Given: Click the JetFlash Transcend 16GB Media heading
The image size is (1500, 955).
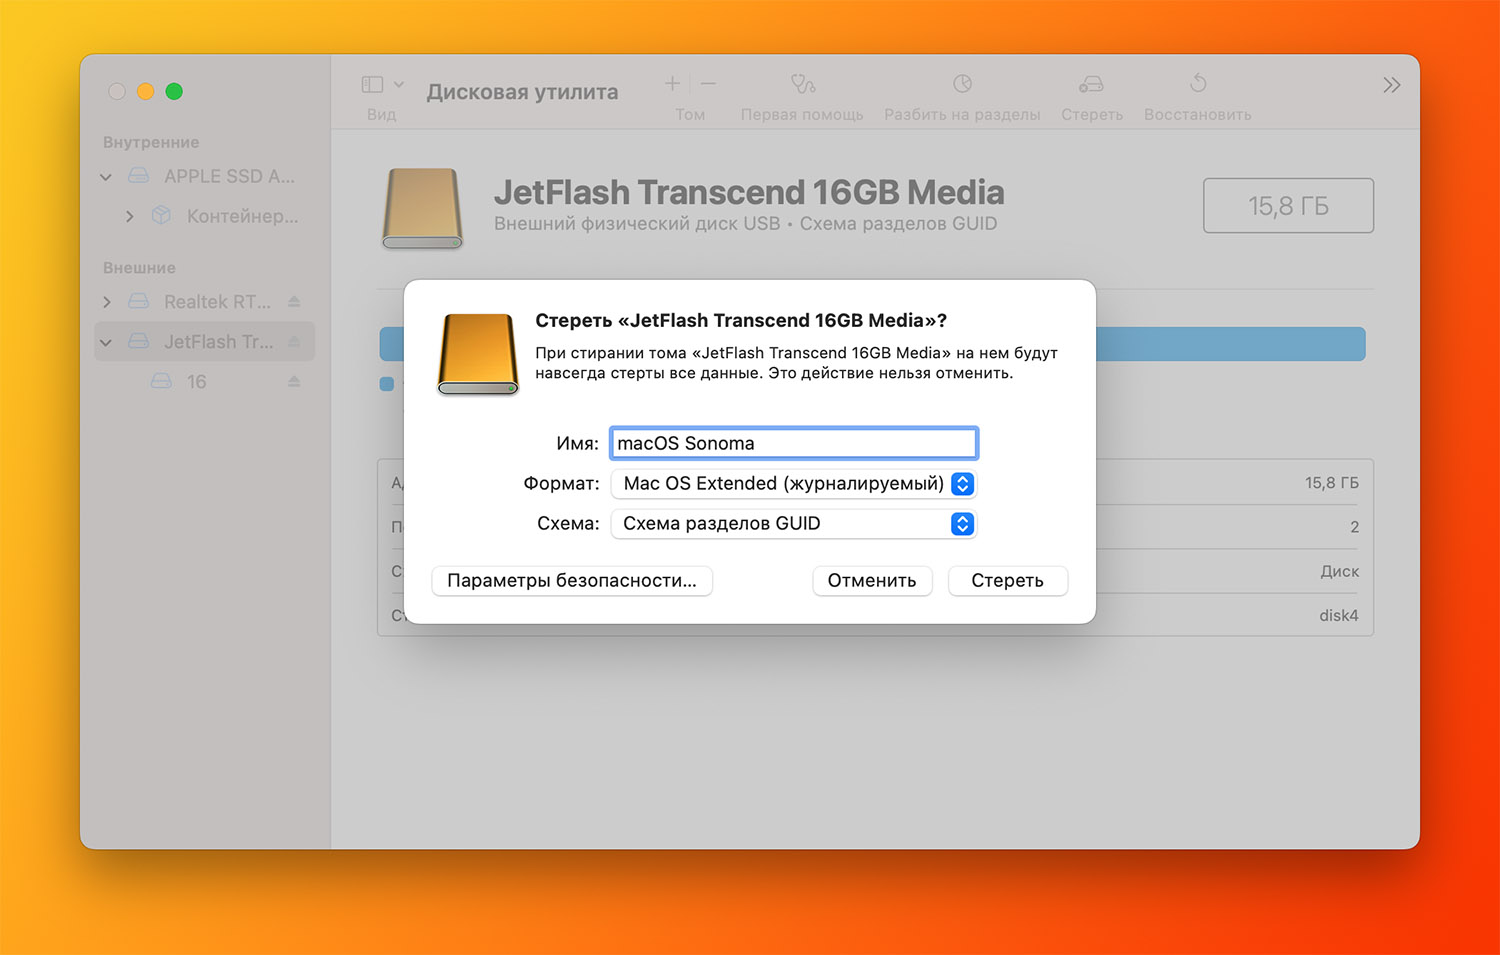Looking at the screenshot, I should pyautogui.click(x=749, y=192).
